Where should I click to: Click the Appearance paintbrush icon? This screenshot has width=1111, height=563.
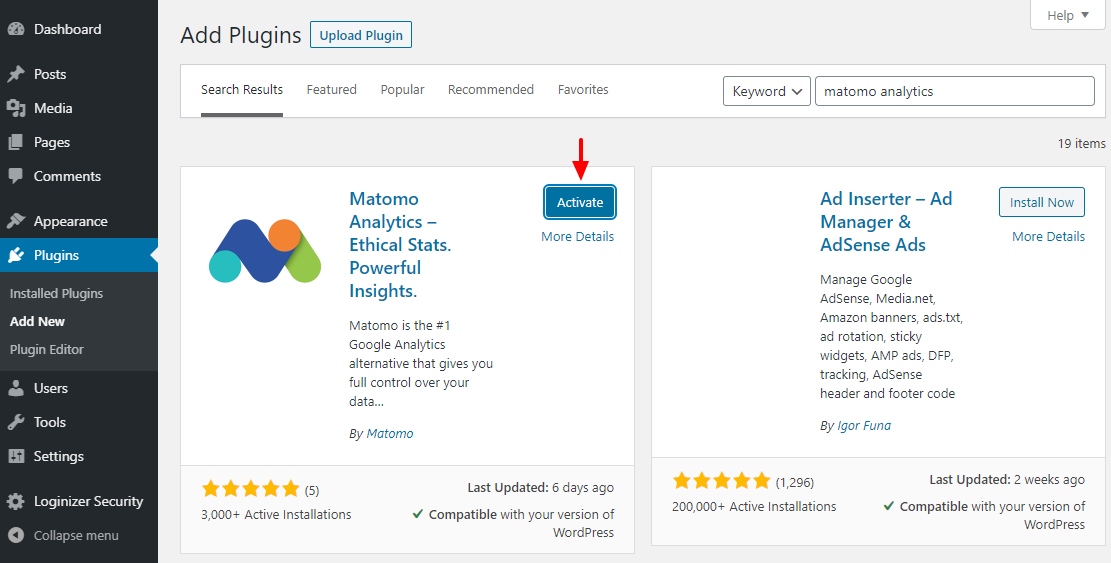pyautogui.click(x=16, y=221)
